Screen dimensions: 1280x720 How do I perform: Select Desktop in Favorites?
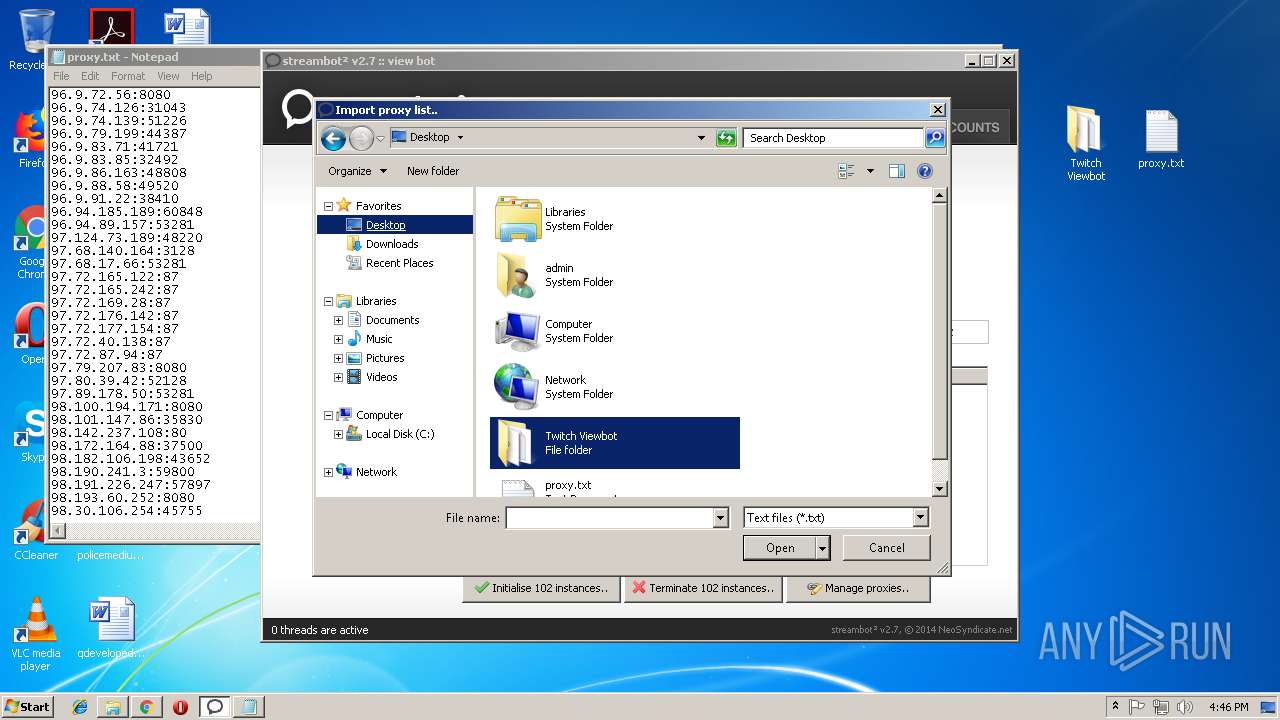click(385, 225)
